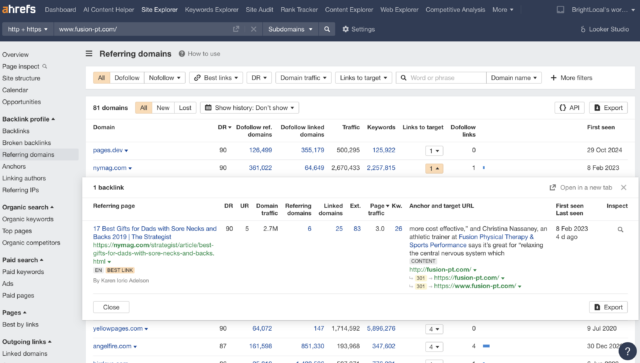
Task: Open Backlinks in the sidebar
Action: pyautogui.click(x=16, y=131)
